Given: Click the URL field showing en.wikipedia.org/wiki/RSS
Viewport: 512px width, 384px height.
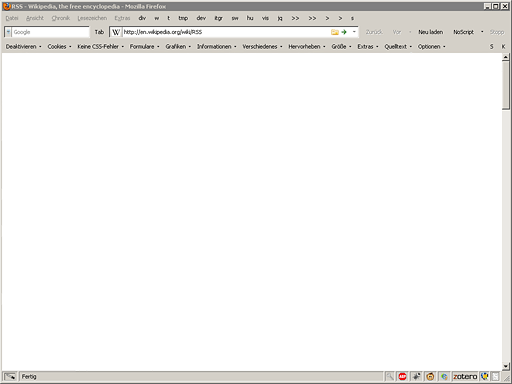Looking at the screenshot, I should click(x=226, y=32).
